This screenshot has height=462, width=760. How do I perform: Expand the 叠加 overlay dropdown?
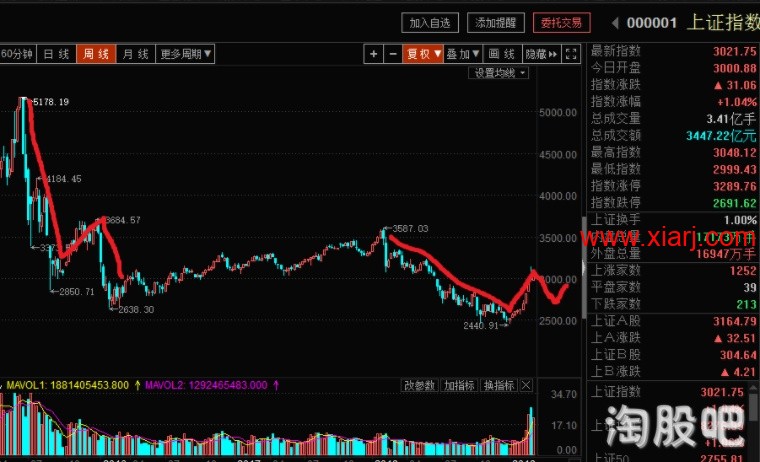463,54
